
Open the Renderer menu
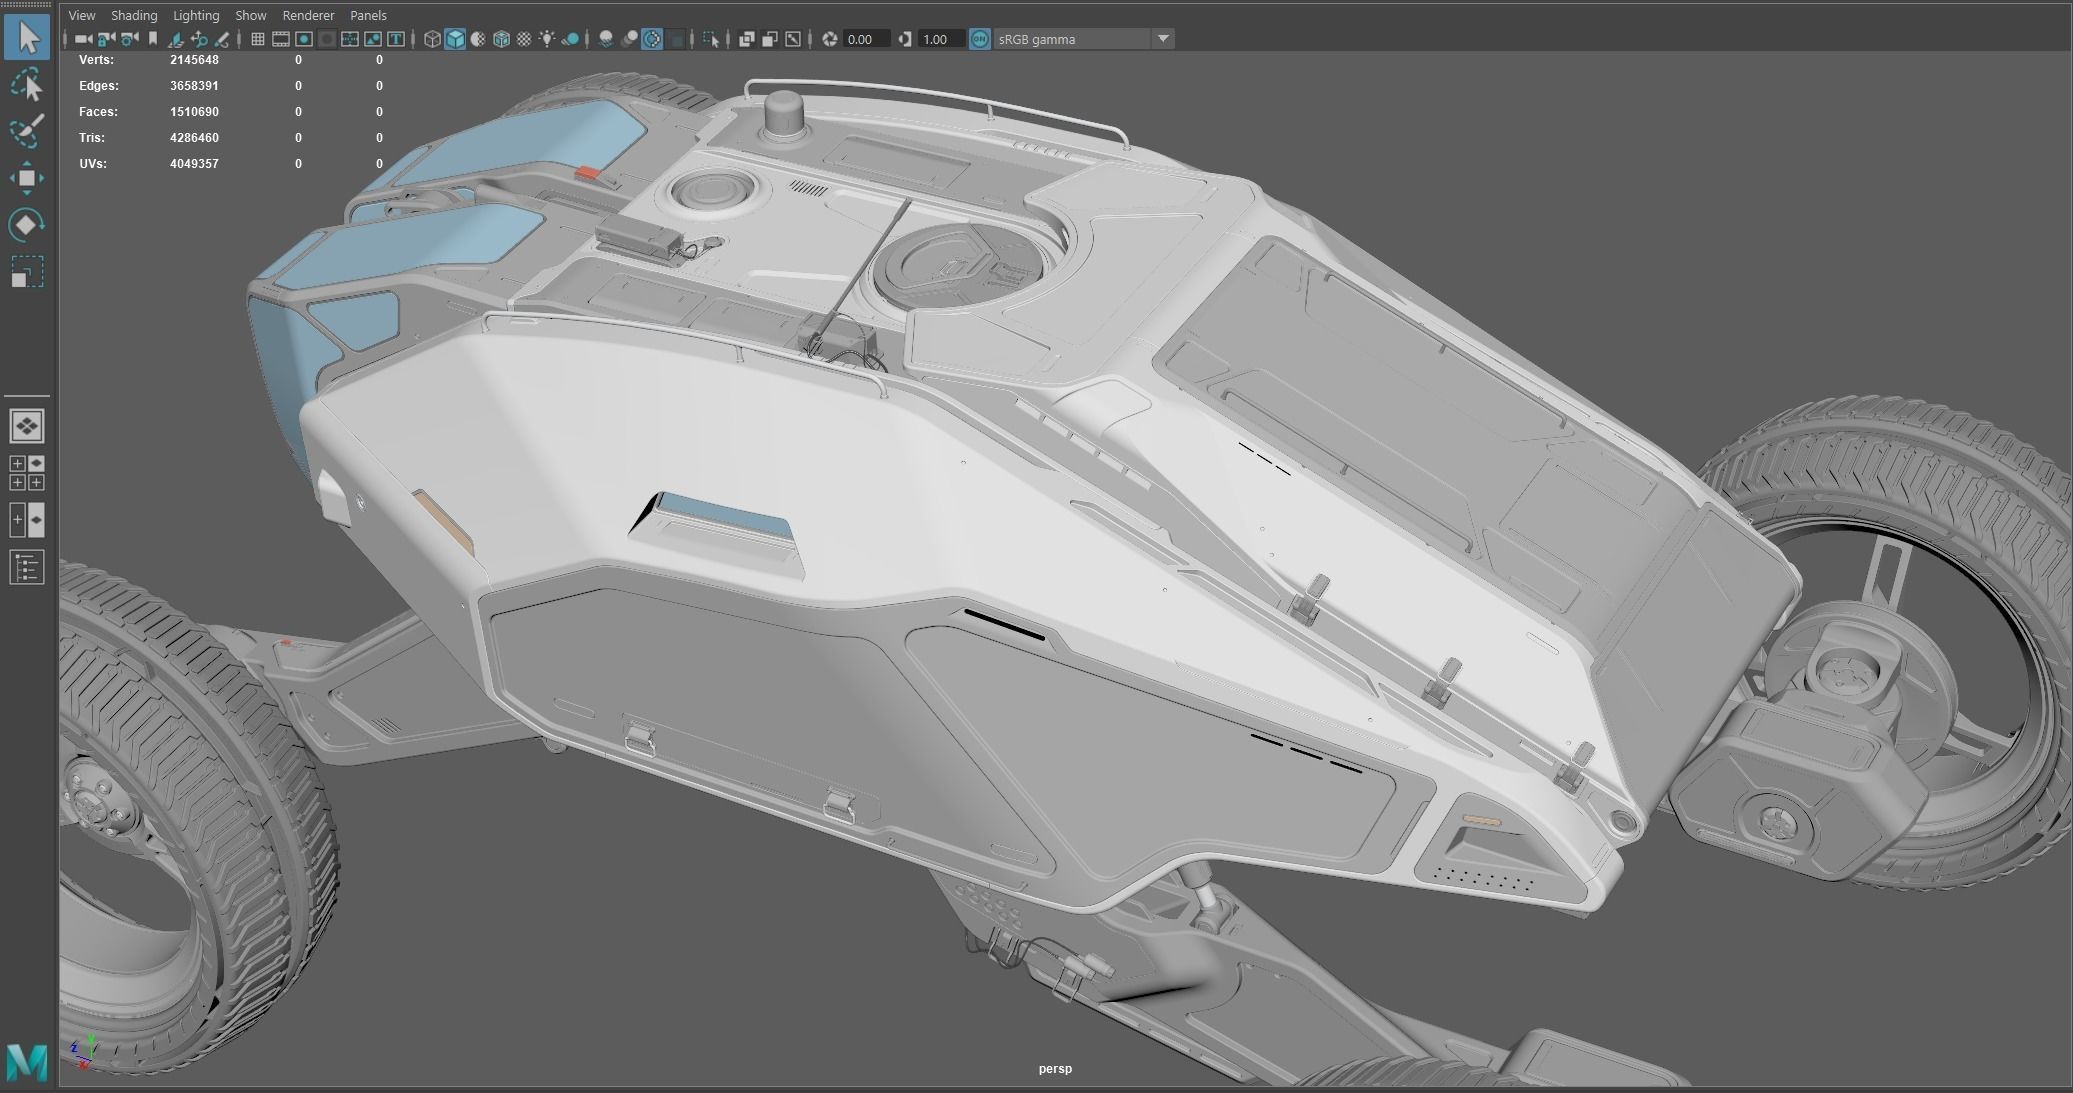tap(308, 15)
